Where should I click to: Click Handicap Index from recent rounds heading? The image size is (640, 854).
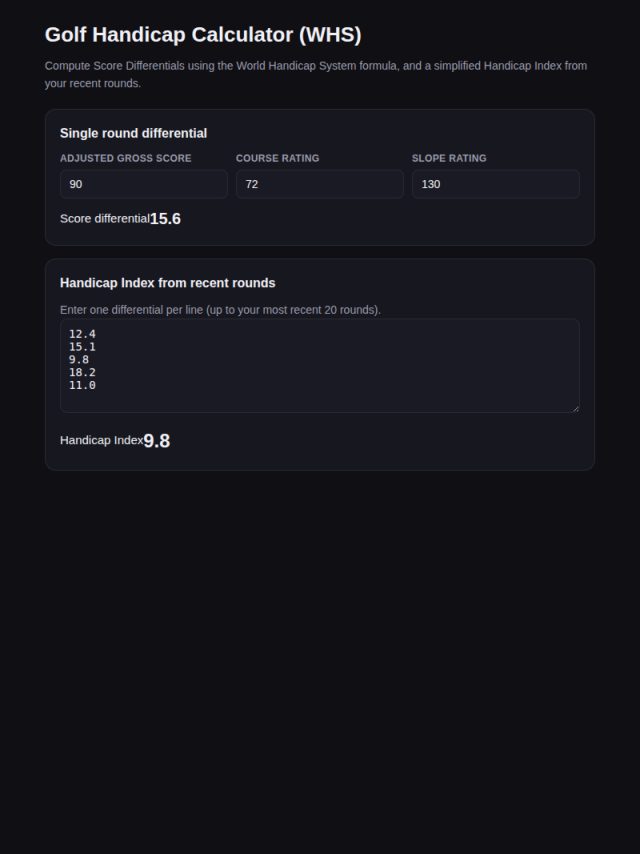168,283
